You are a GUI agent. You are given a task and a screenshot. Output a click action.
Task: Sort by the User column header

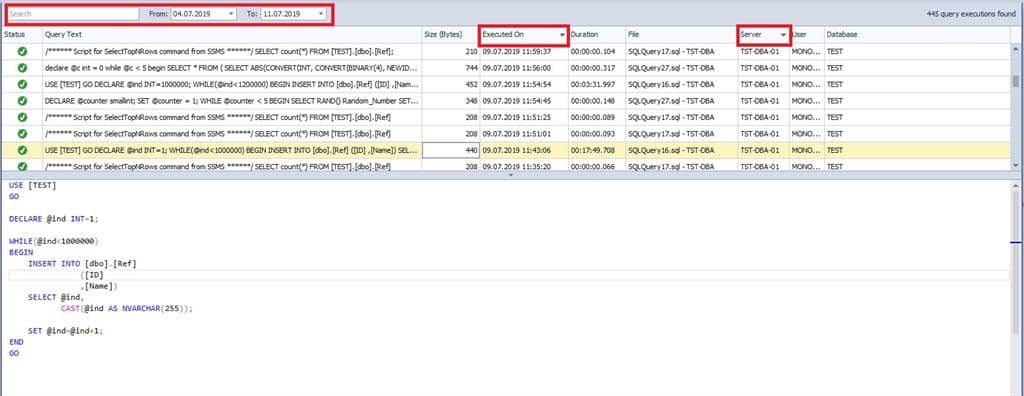point(807,35)
